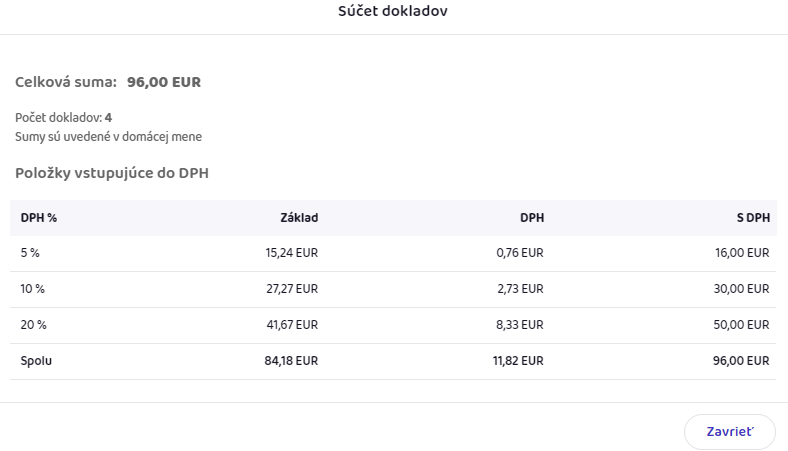The image size is (788, 451).
Task: Click the 41,67 EUR base amount
Action: 291,325
